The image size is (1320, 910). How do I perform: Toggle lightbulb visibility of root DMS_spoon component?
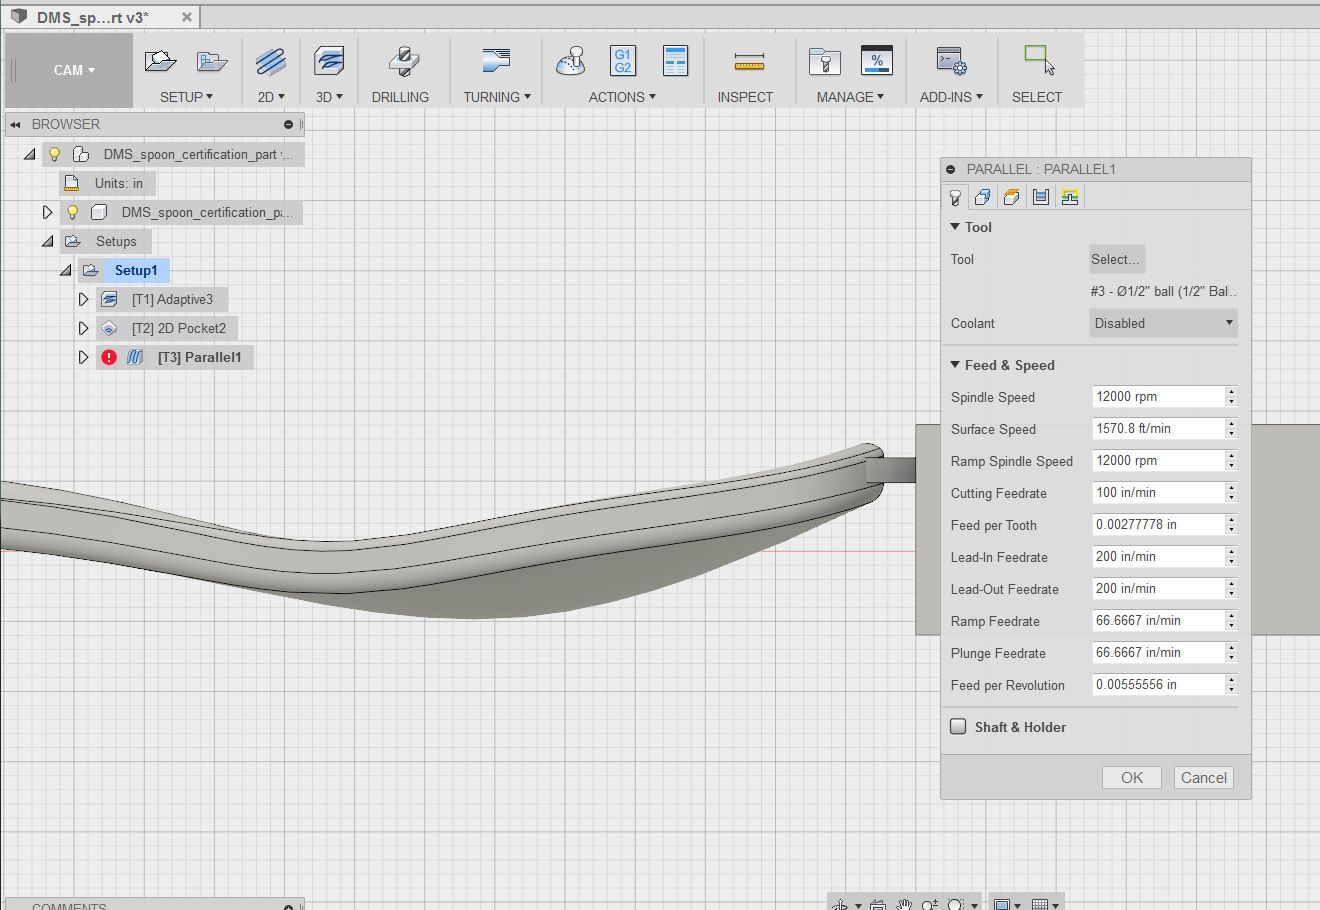point(55,154)
